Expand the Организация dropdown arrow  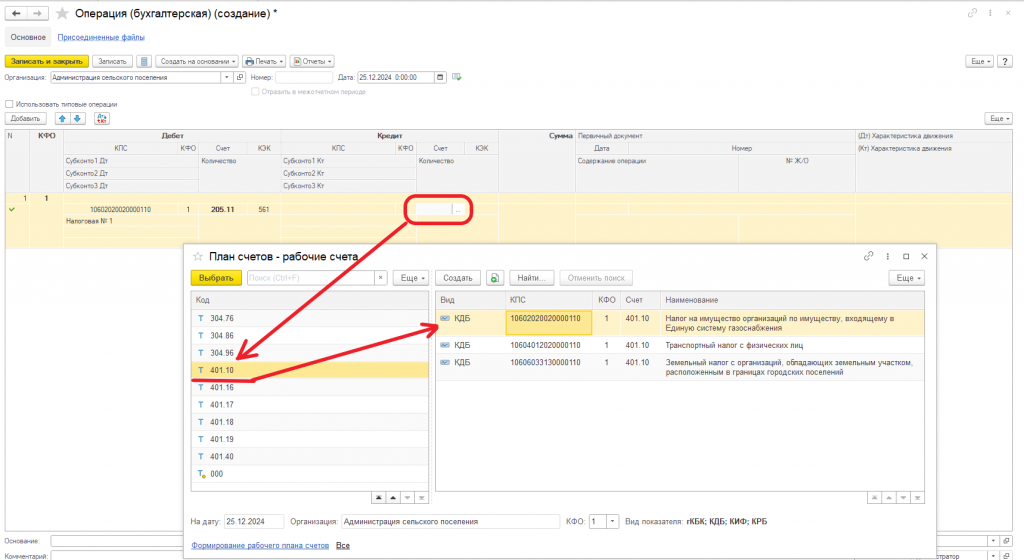click(227, 77)
